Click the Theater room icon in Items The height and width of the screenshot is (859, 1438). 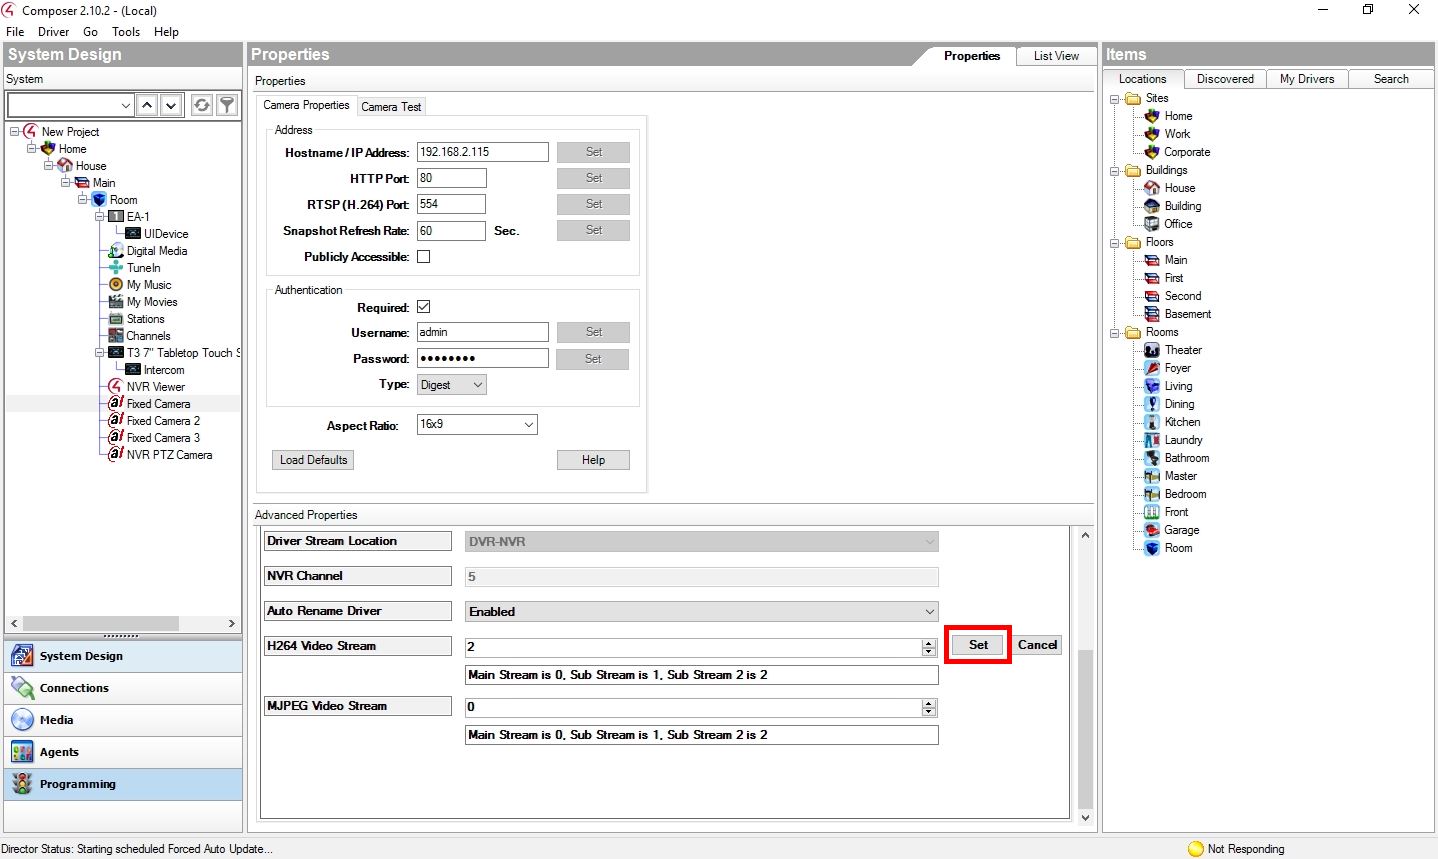pyautogui.click(x=1152, y=350)
